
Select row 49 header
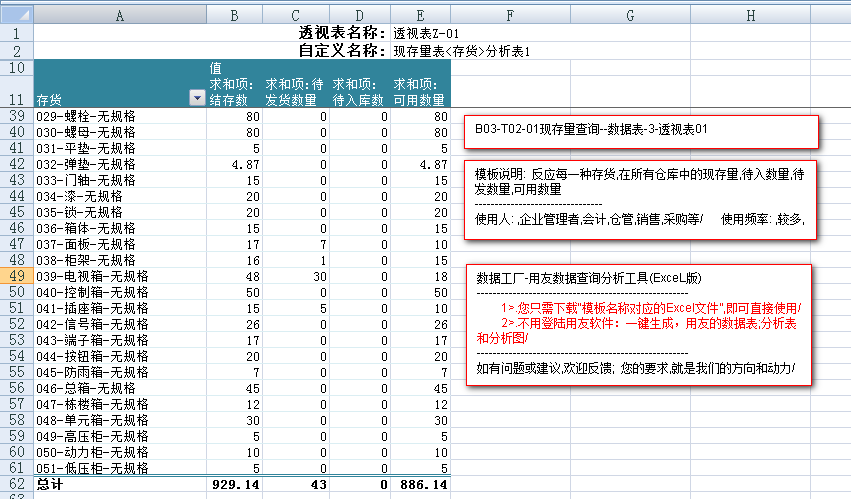click(x=16, y=275)
